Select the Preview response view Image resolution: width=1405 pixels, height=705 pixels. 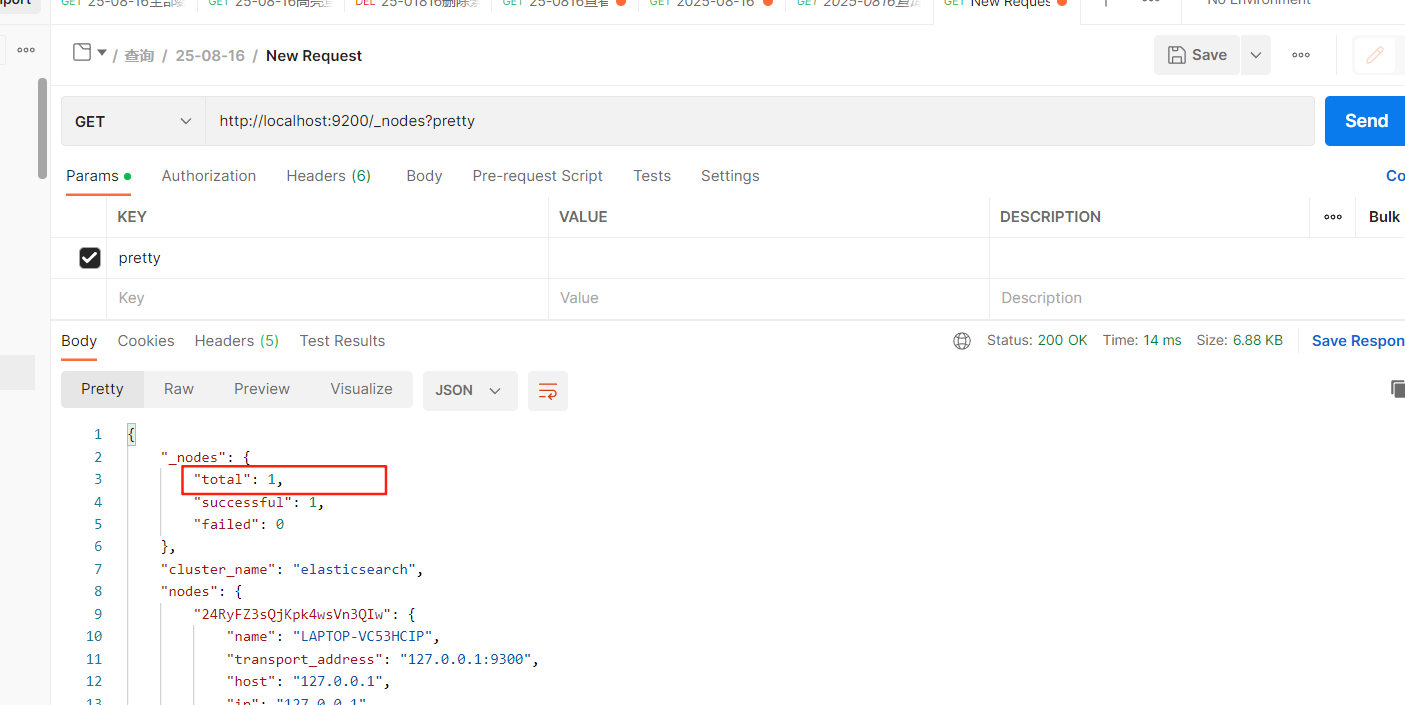pyautogui.click(x=262, y=389)
